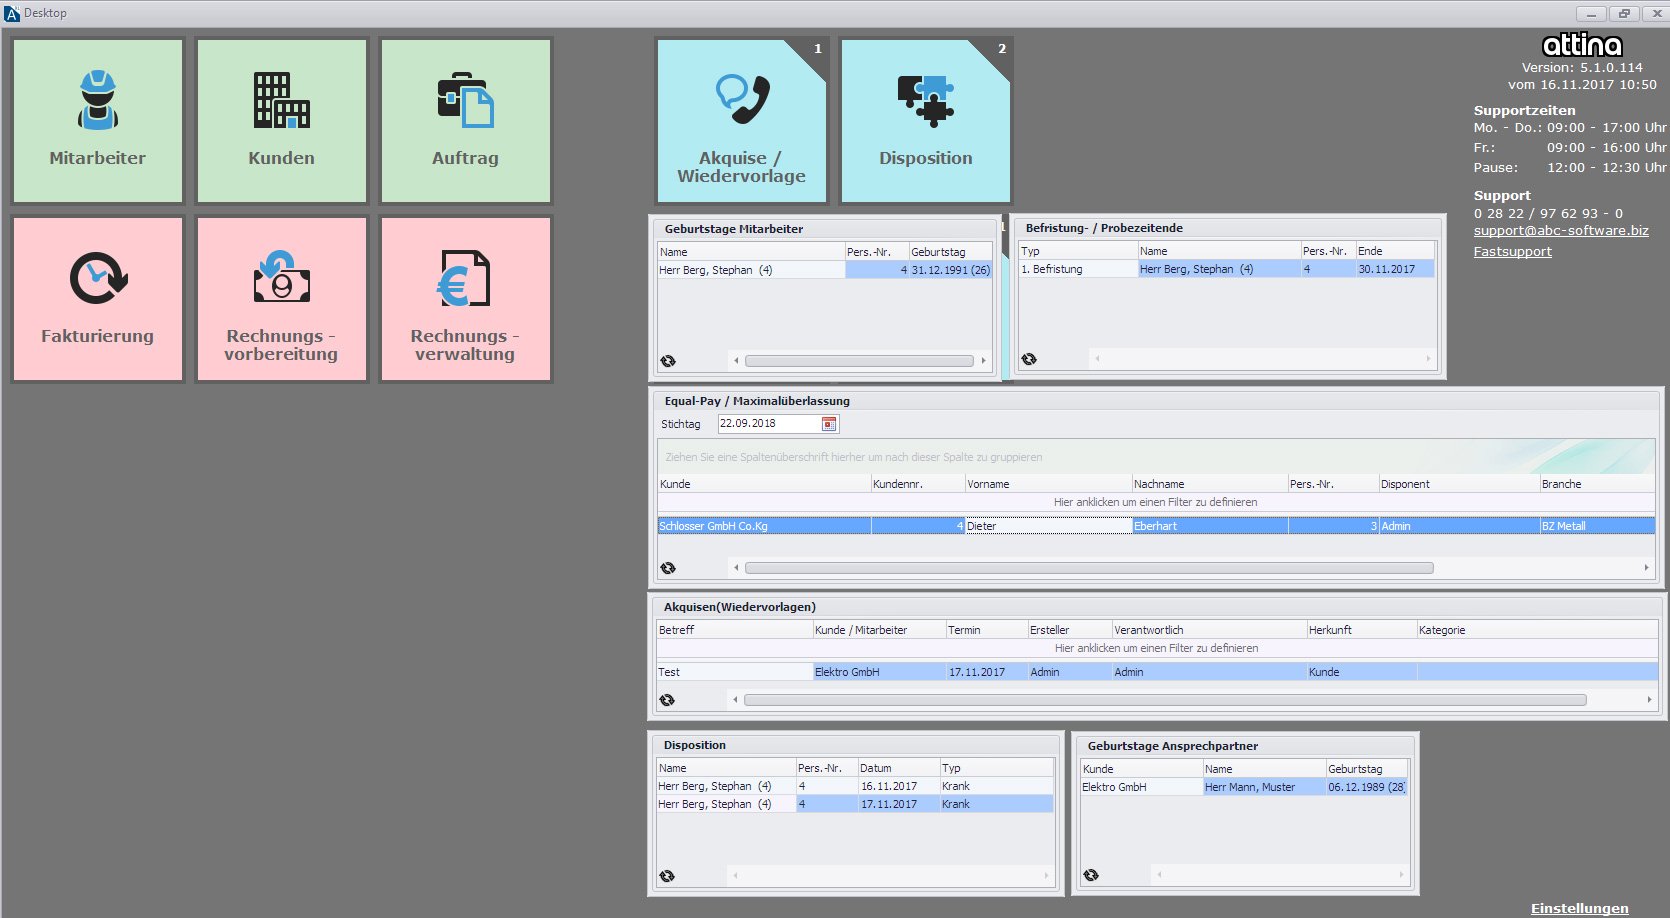Viewport: 1670px width, 918px height.
Task: Open the Fakturierung tile
Action: click(x=98, y=299)
